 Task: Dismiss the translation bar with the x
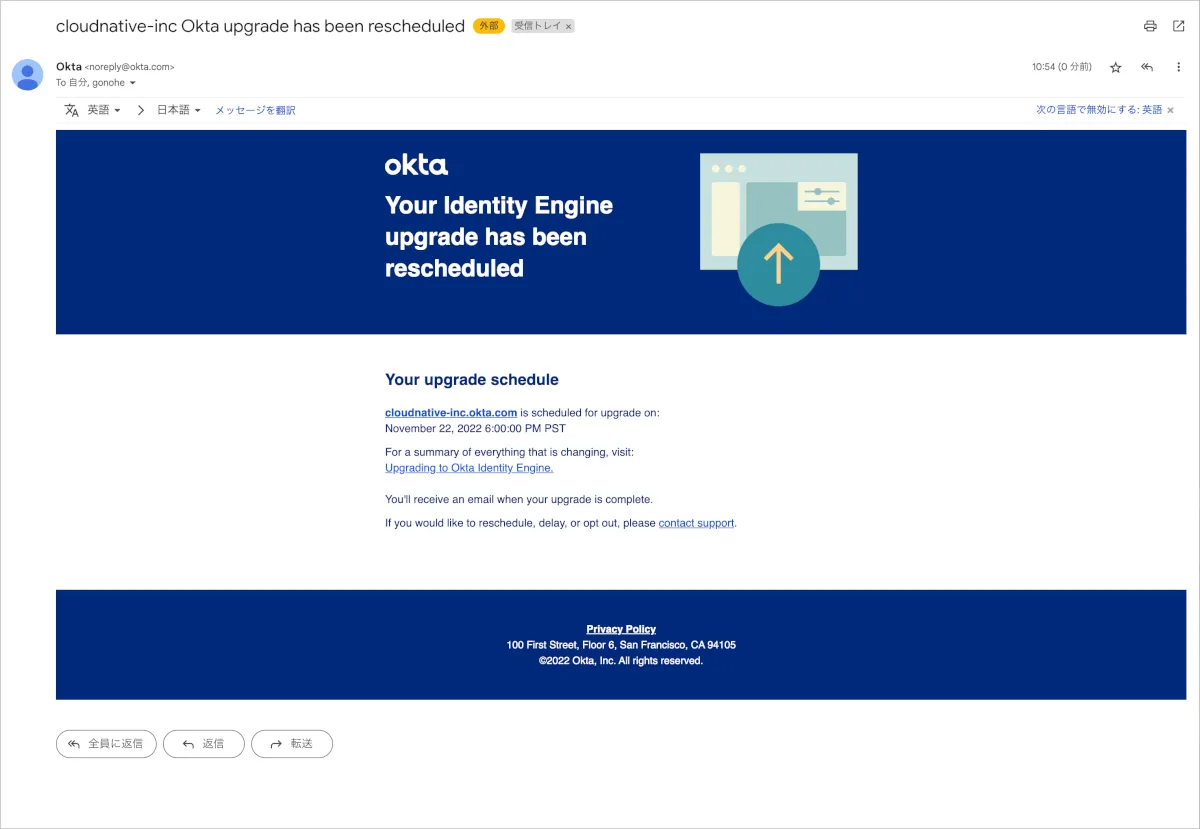[1171, 110]
